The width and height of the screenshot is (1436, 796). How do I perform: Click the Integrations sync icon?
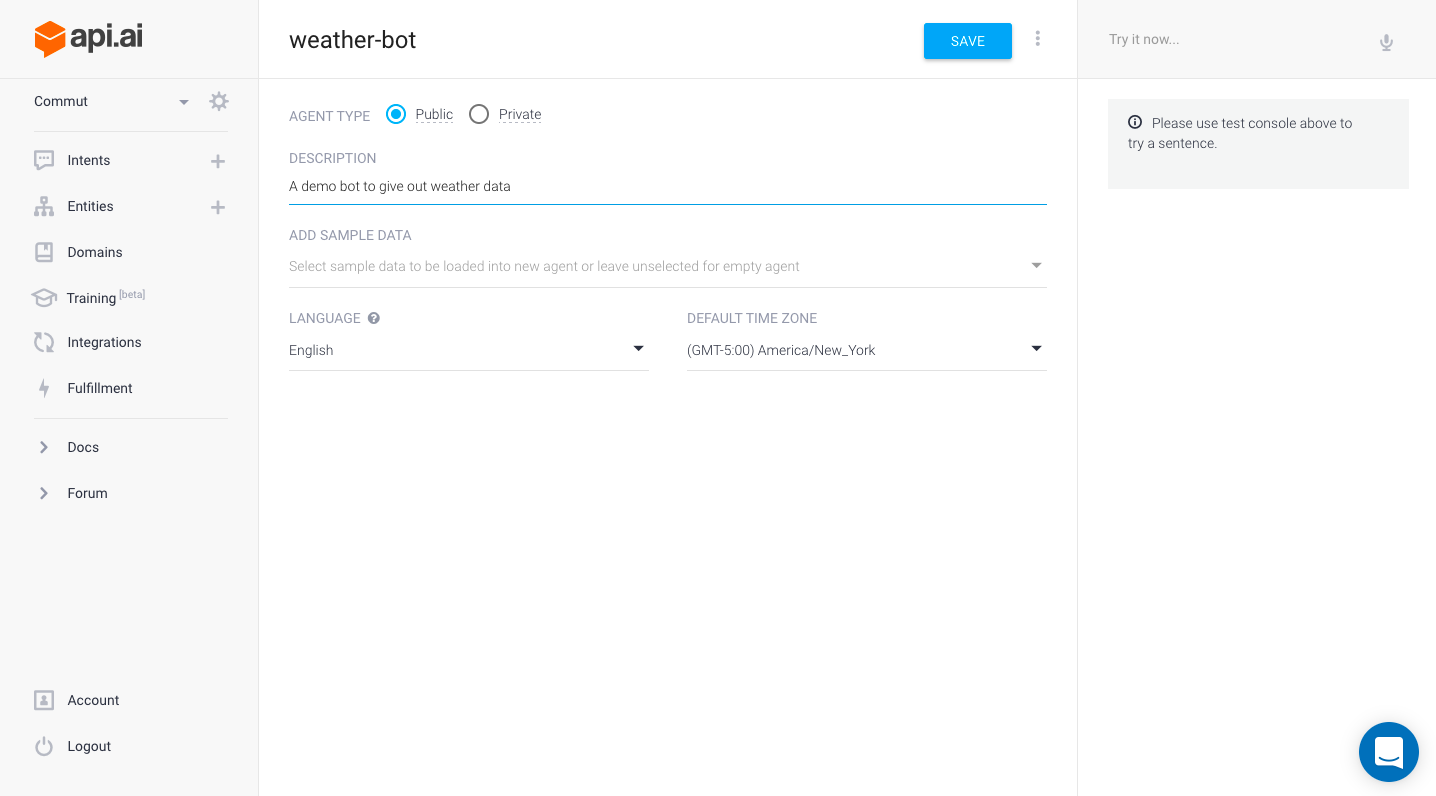[43, 342]
